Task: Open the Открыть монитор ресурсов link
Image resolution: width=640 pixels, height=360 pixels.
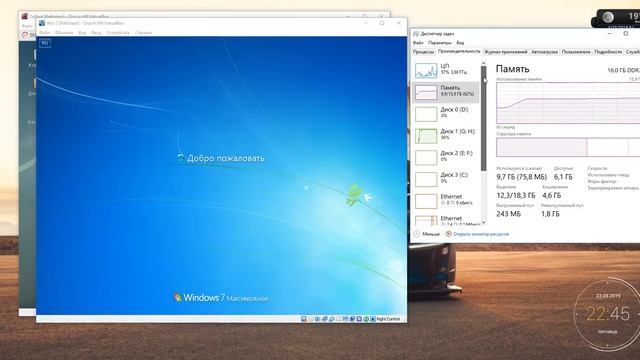Action: (x=481, y=234)
